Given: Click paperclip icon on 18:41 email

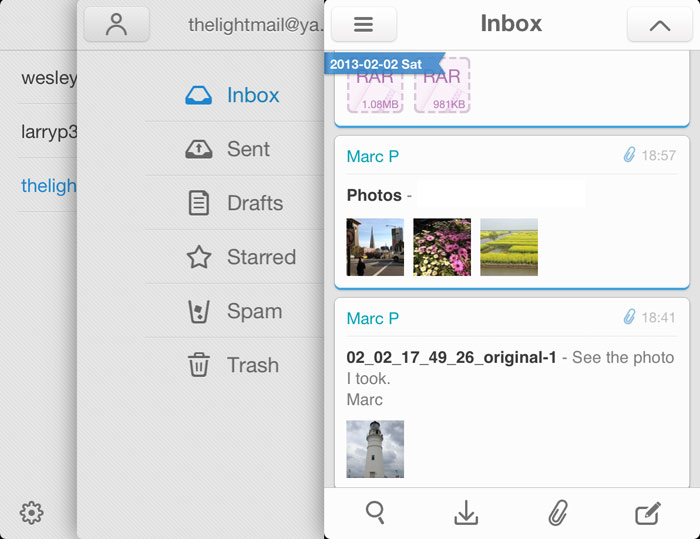Looking at the screenshot, I should tap(629, 317).
